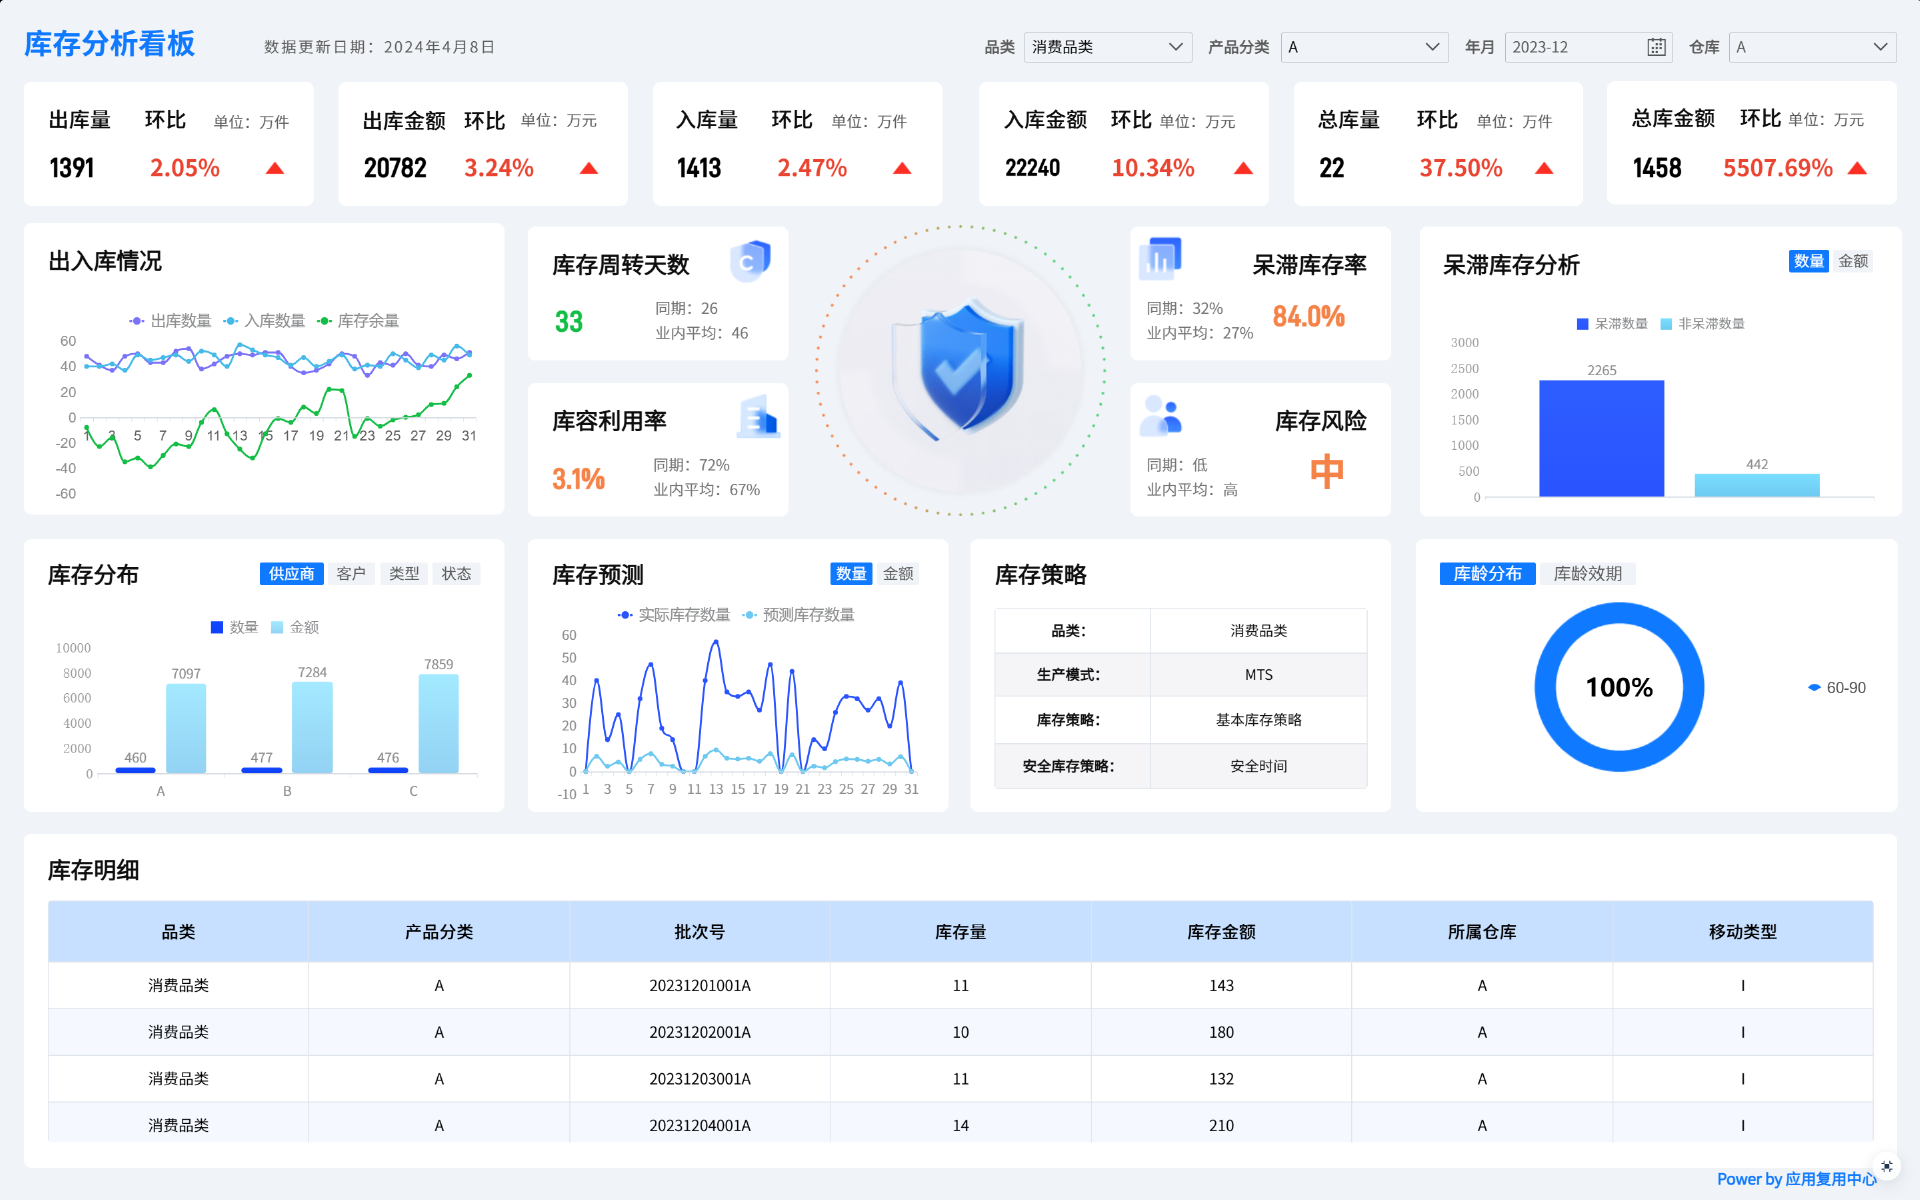The width and height of the screenshot is (1920, 1200).
Task: Click the 库存周转天数 cube icon
Action: (x=750, y=261)
